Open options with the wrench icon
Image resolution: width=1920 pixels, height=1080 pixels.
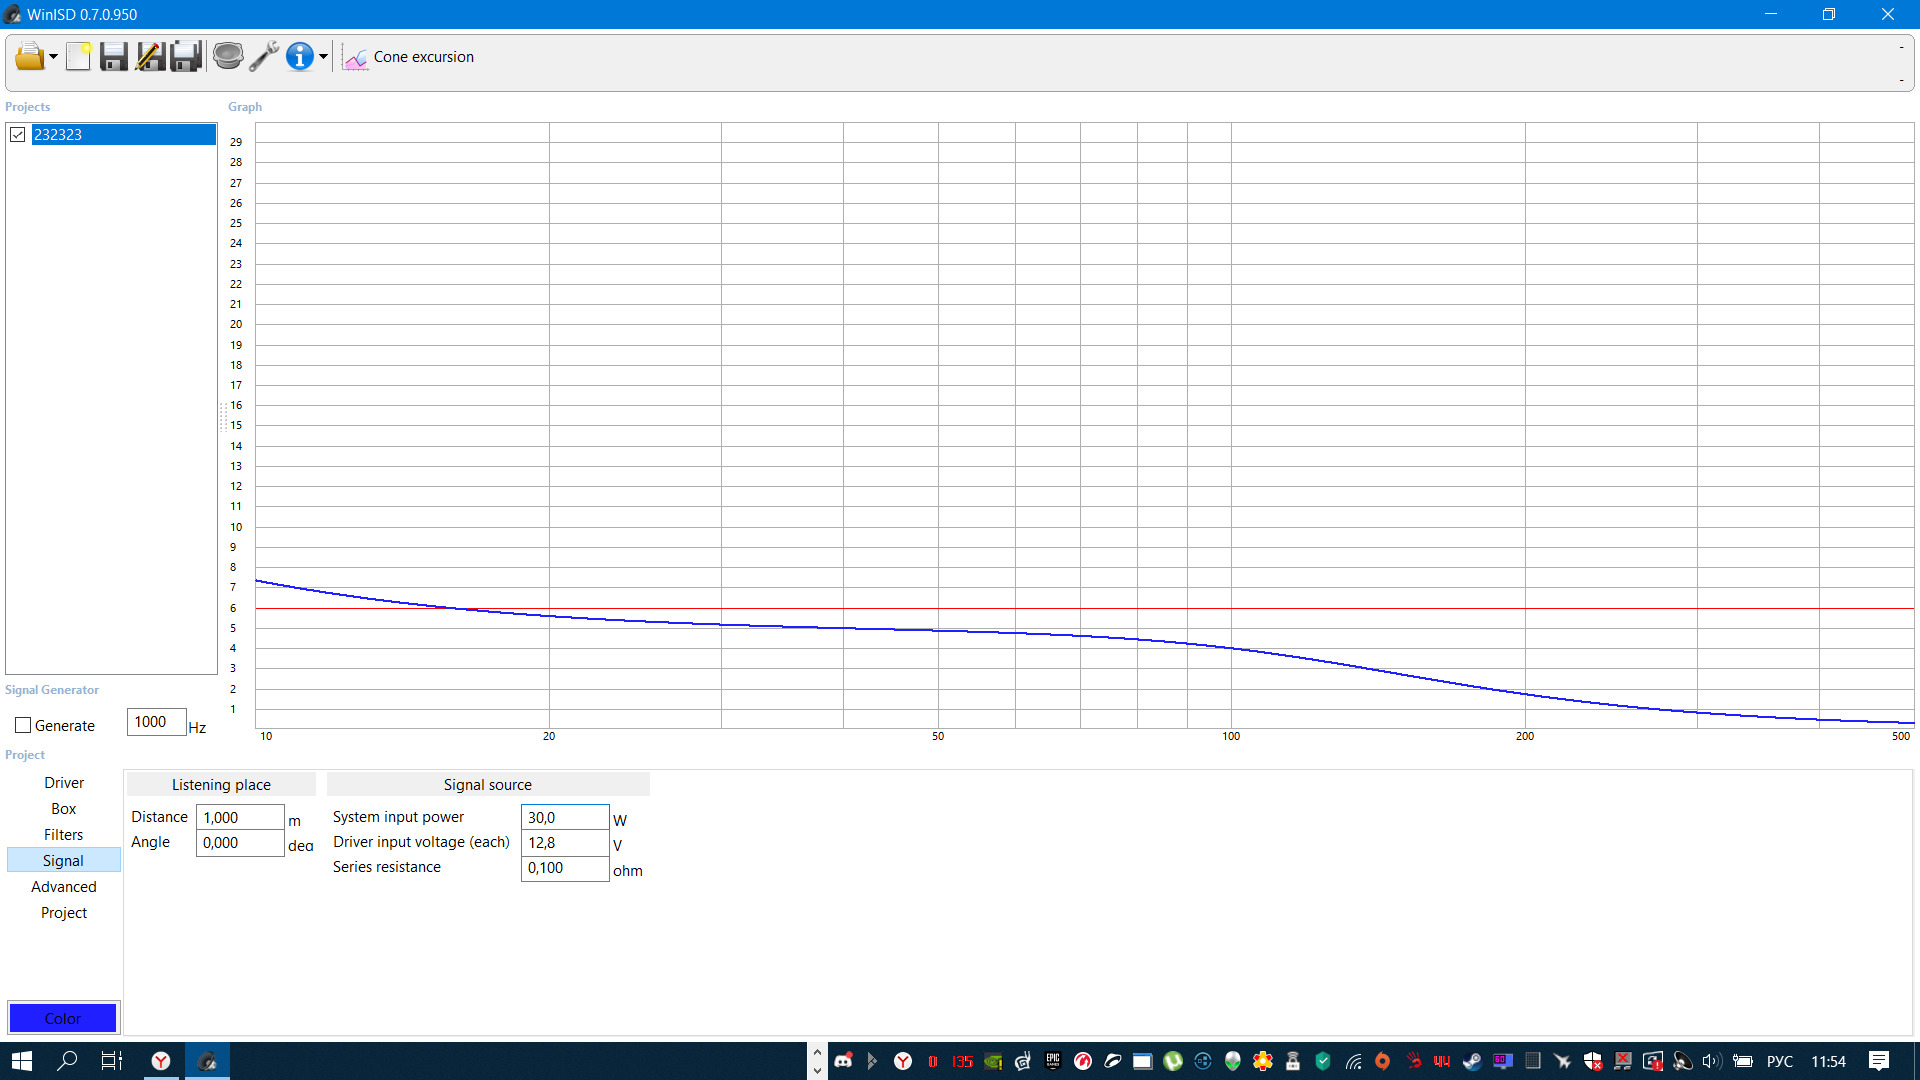(x=264, y=57)
